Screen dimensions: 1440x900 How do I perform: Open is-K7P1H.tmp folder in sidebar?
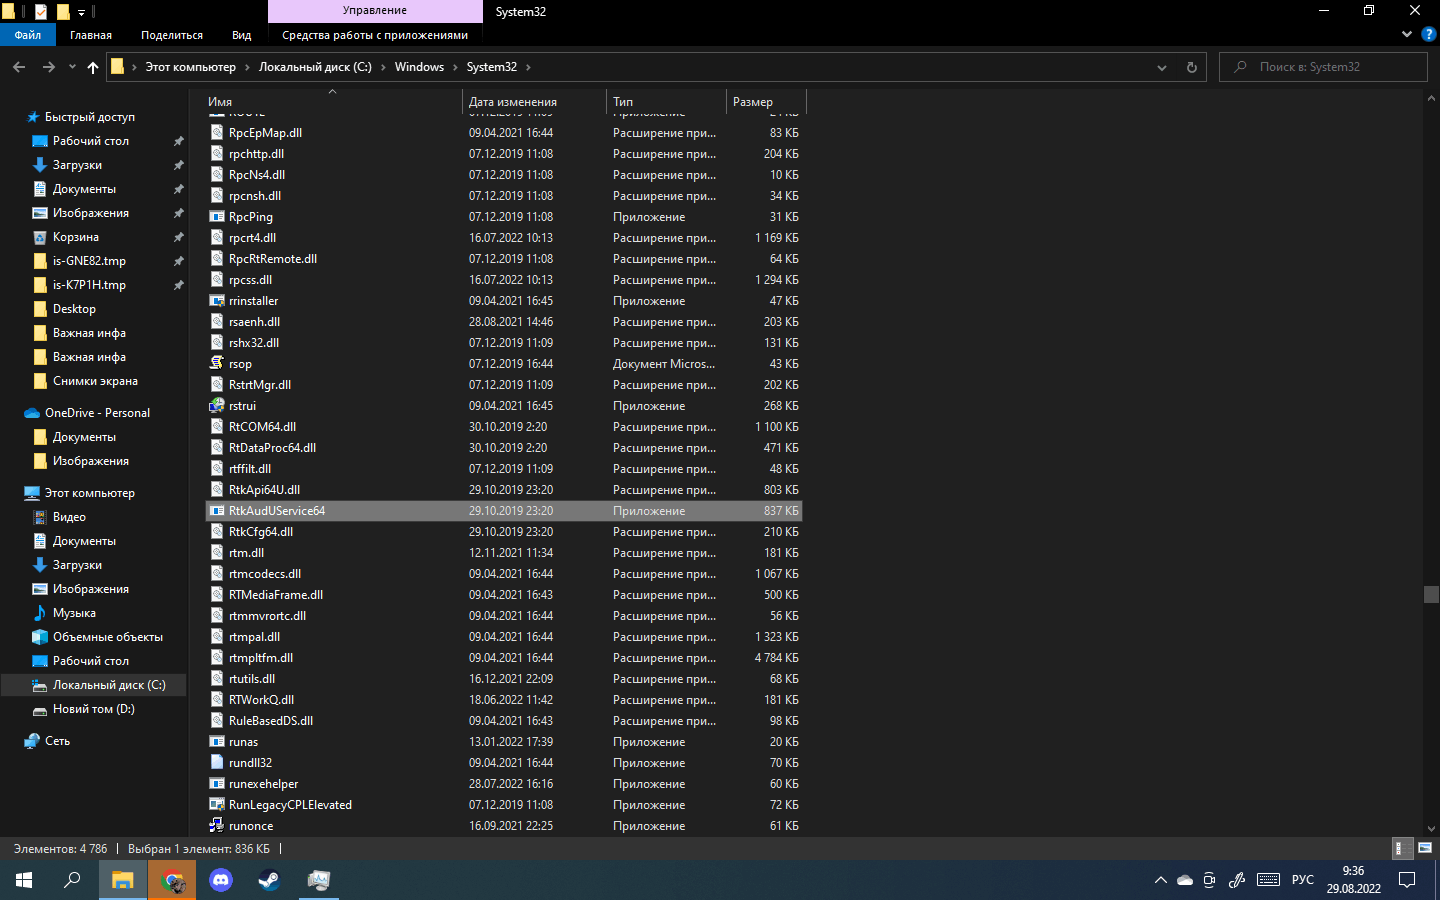point(89,285)
